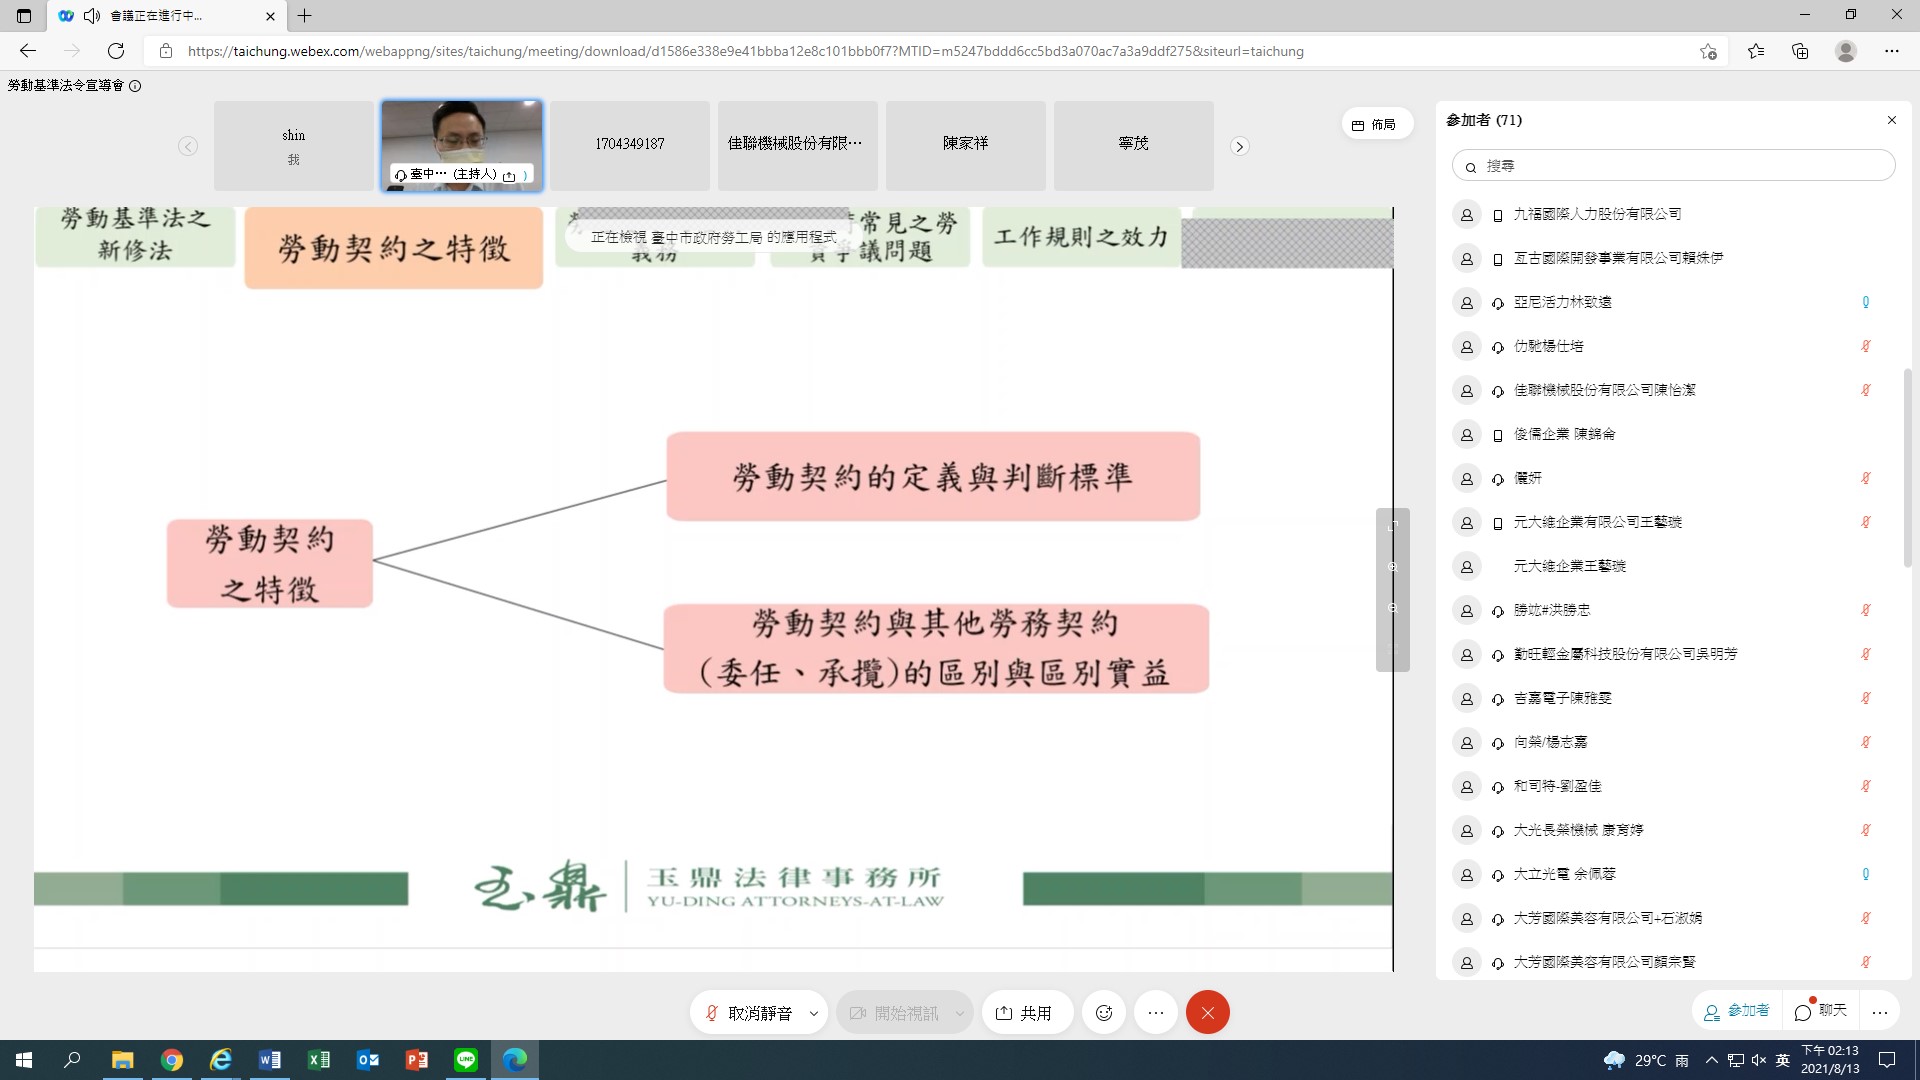Toggle unmute with 取消靜音 button

(748, 1013)
